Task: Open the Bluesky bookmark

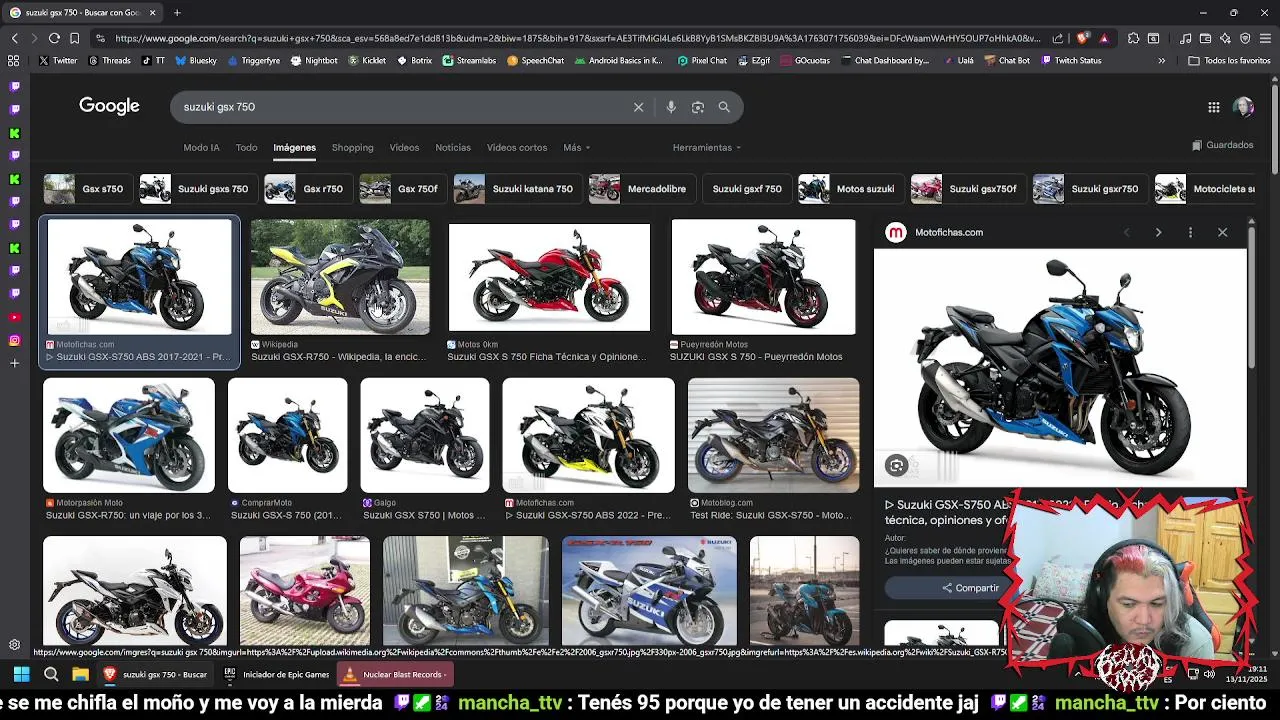Action: [195, 60]
